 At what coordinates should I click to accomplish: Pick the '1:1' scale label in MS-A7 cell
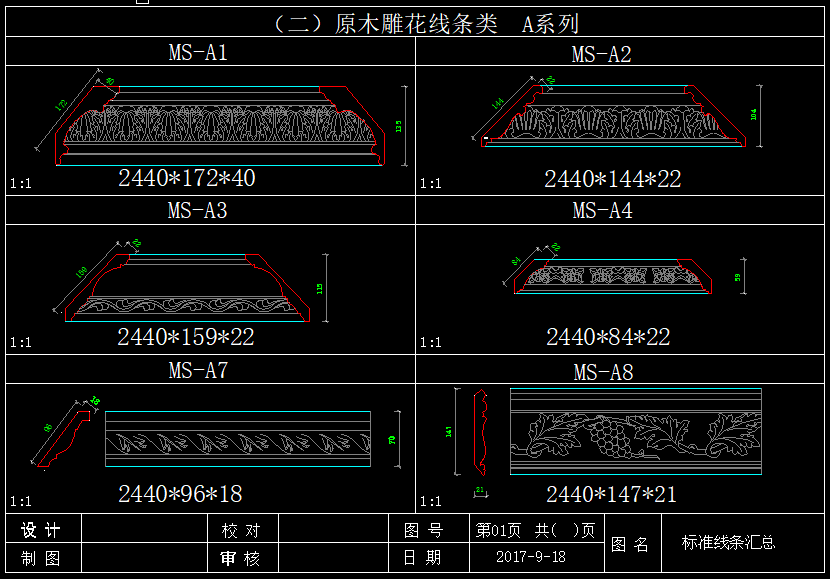click(x=21, y=501)
